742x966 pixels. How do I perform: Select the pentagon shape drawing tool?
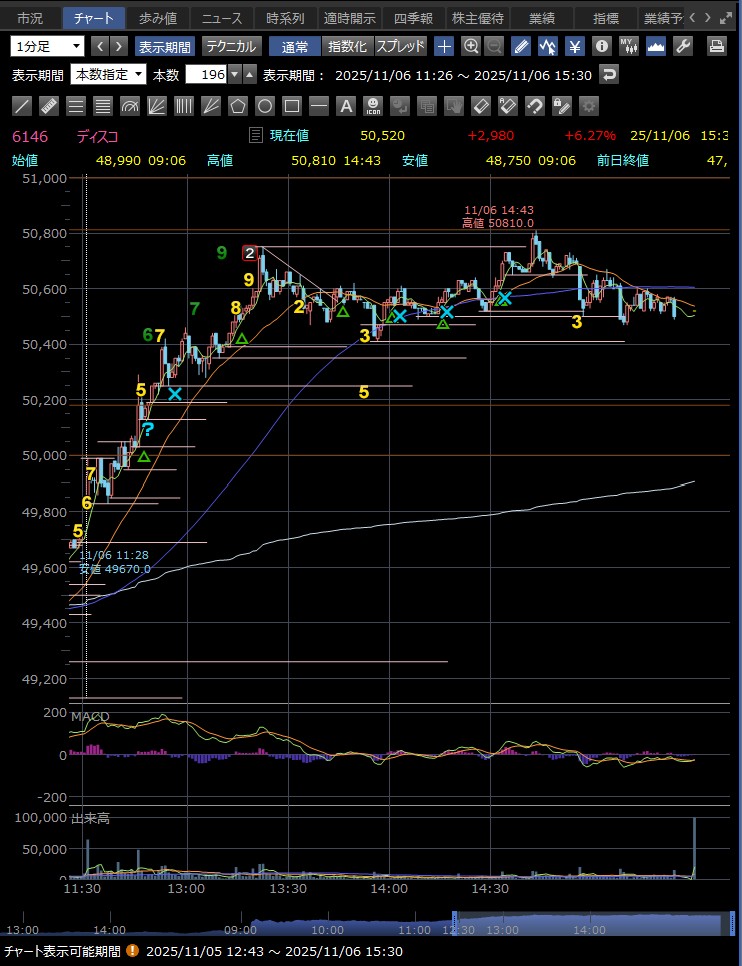click(237, 106)
